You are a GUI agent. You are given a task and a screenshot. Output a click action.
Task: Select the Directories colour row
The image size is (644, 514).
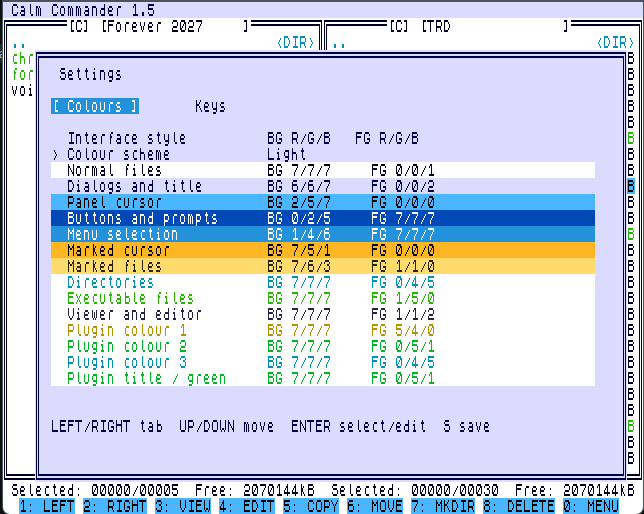pyautogui.click(x=323, y=282)
